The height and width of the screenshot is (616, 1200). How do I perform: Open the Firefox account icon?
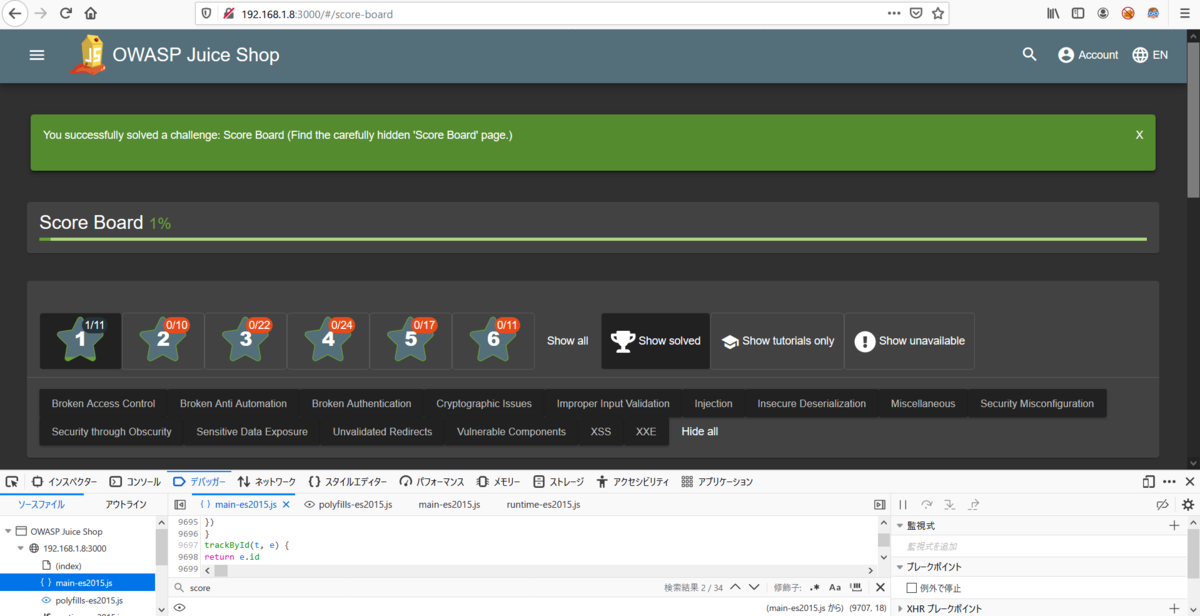1103,14
